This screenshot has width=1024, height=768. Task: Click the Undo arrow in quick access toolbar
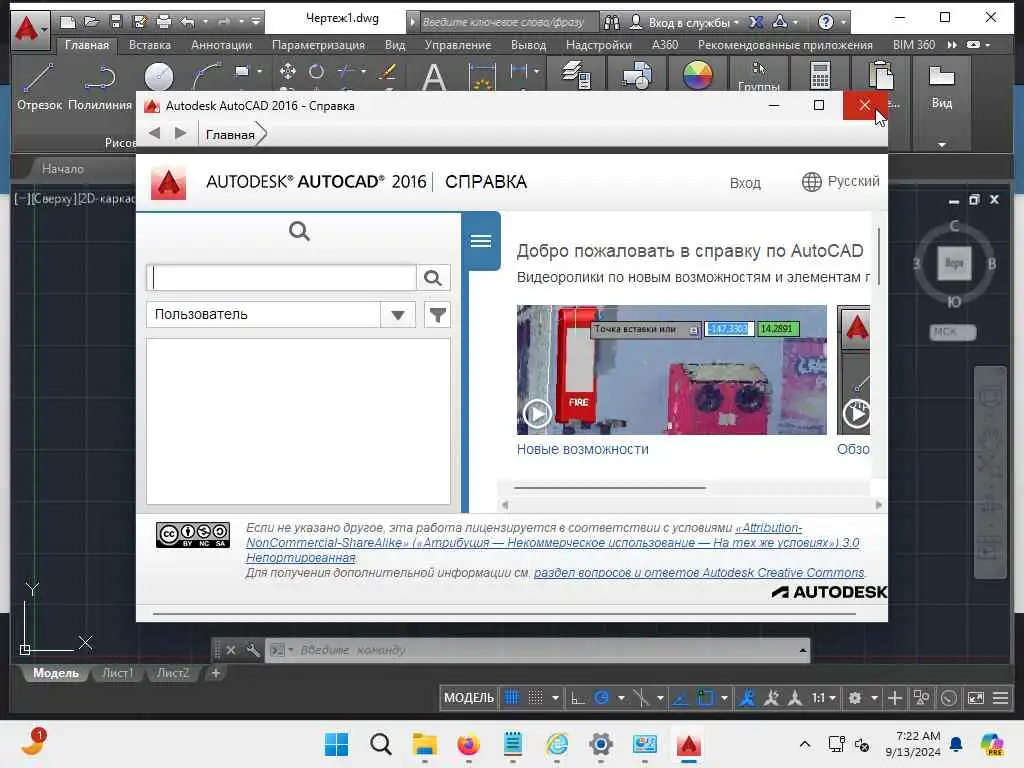tap(188, 22)
